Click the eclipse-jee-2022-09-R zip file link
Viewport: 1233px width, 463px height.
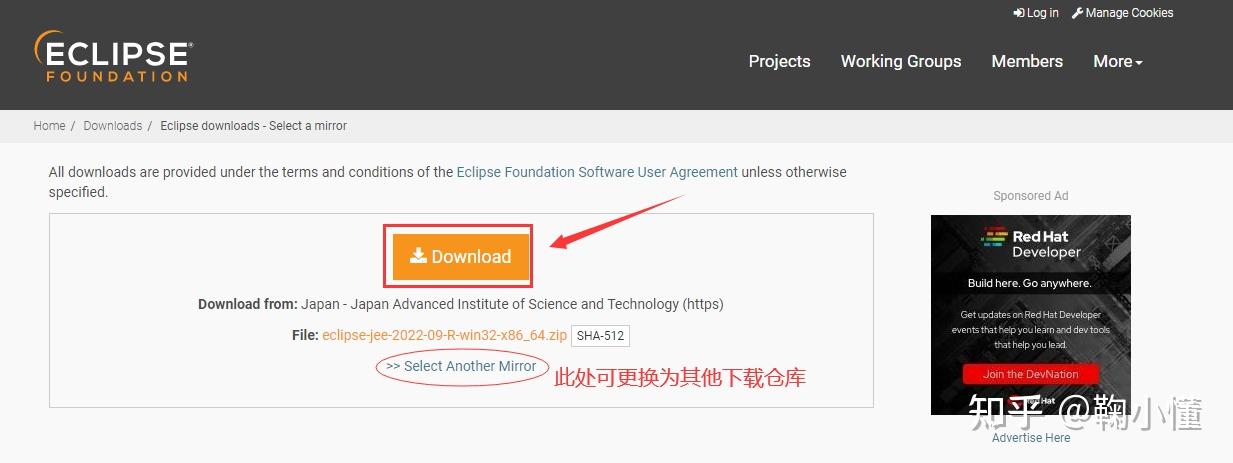coord(444,335)
